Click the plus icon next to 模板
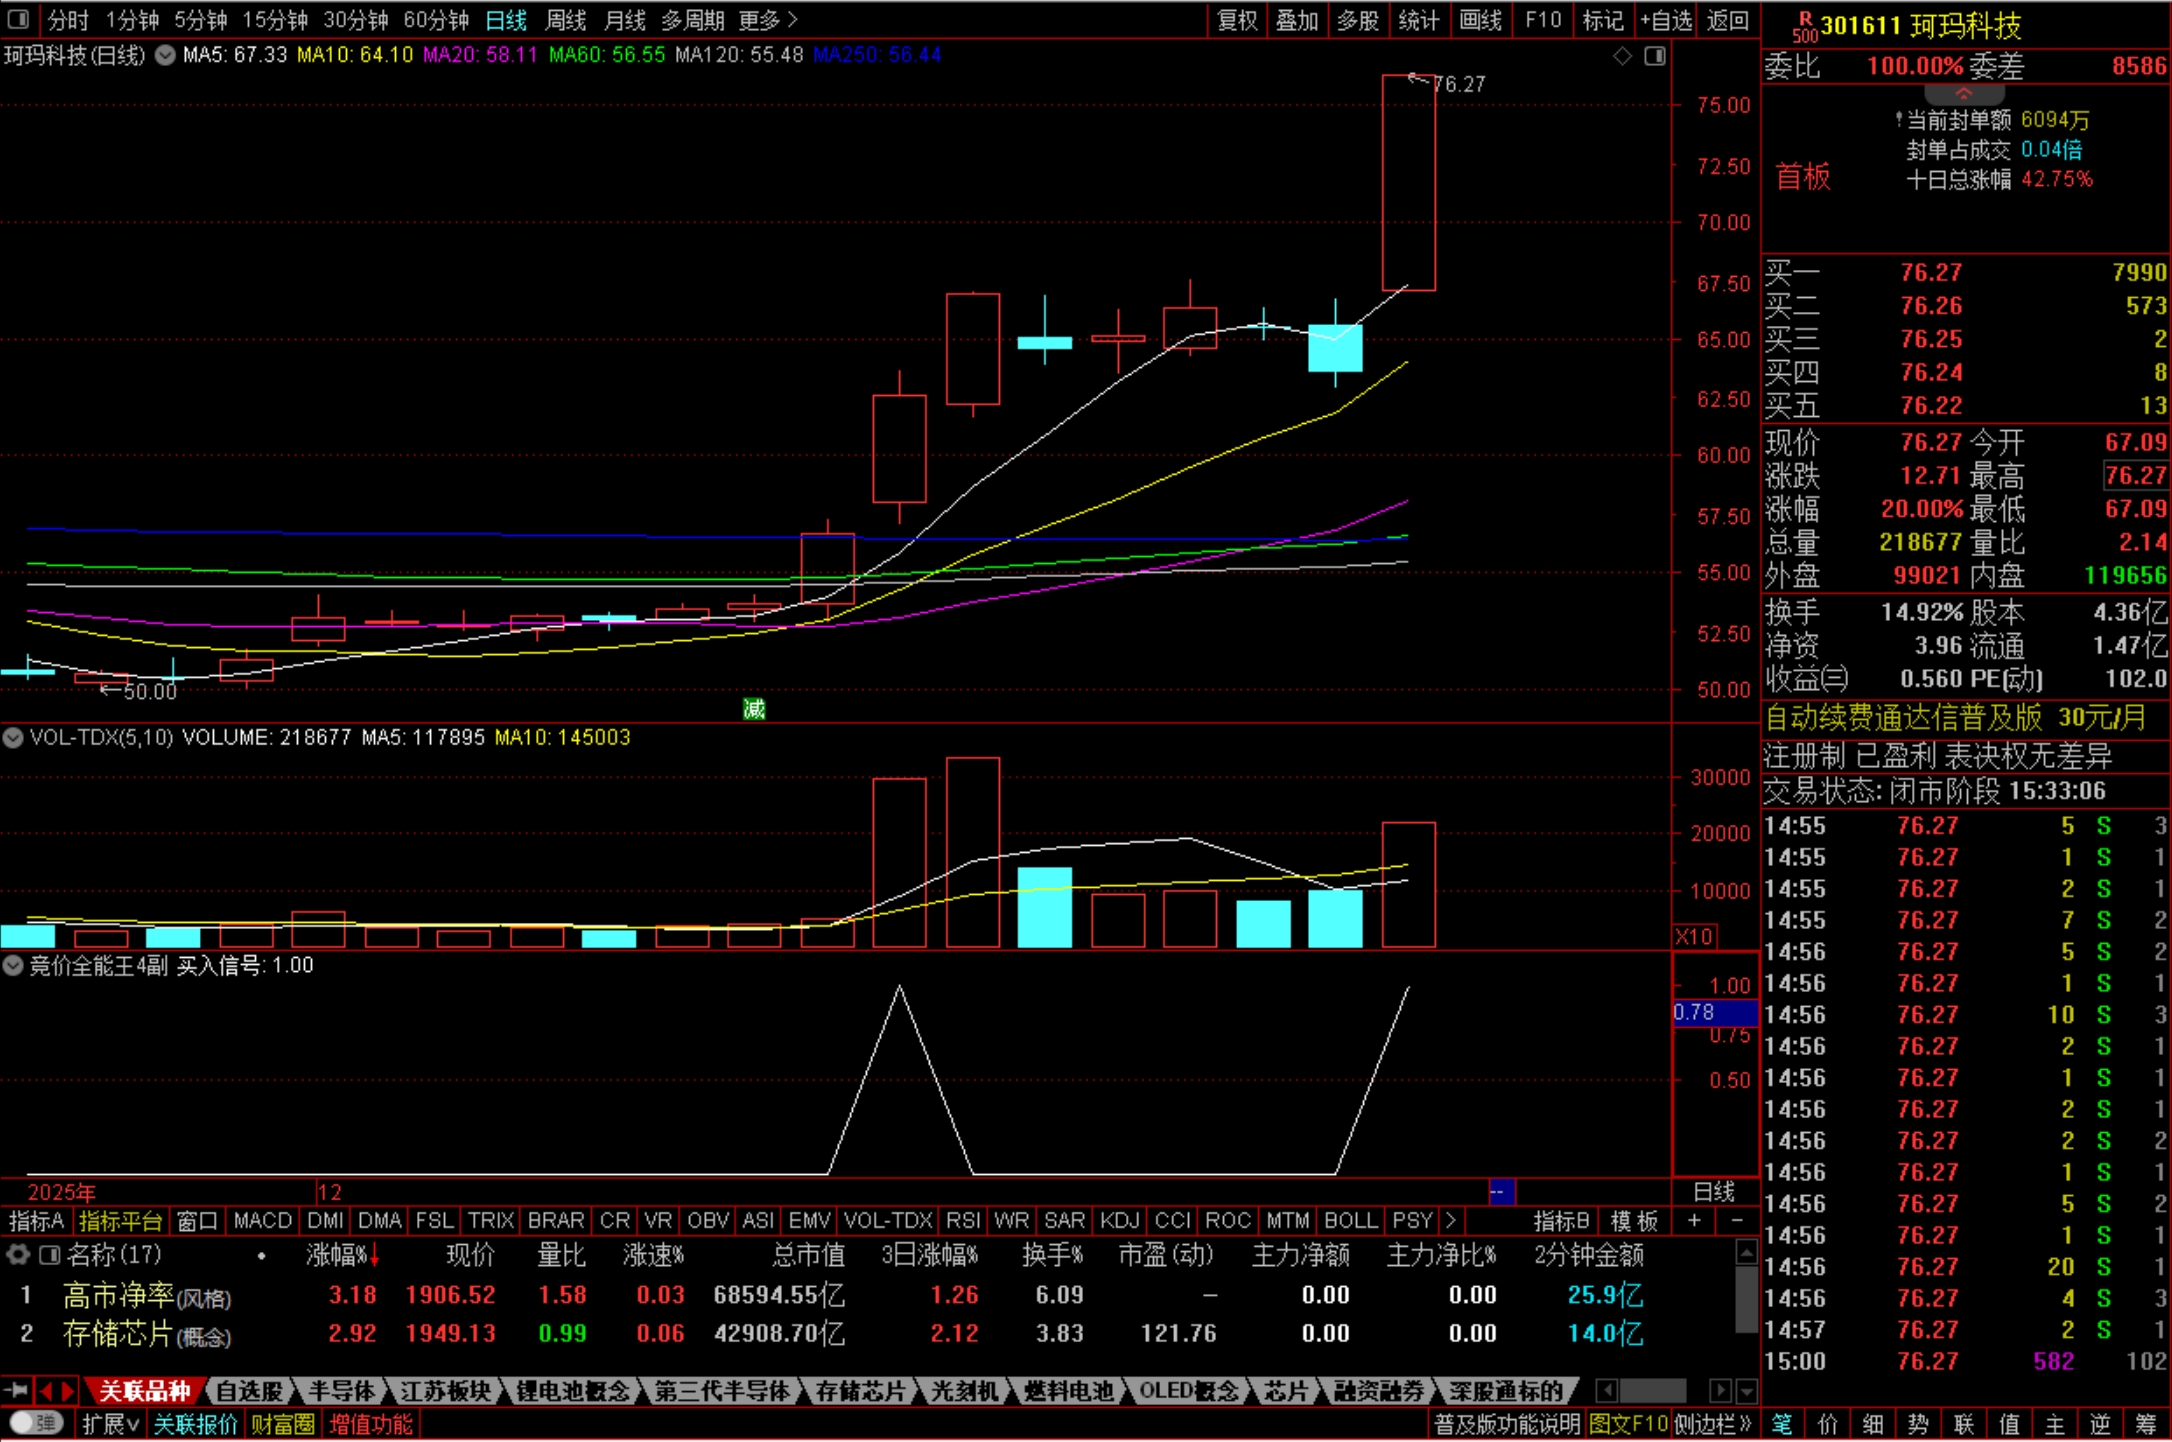This screenshot has height=1442, width=2172. 1694,1221
